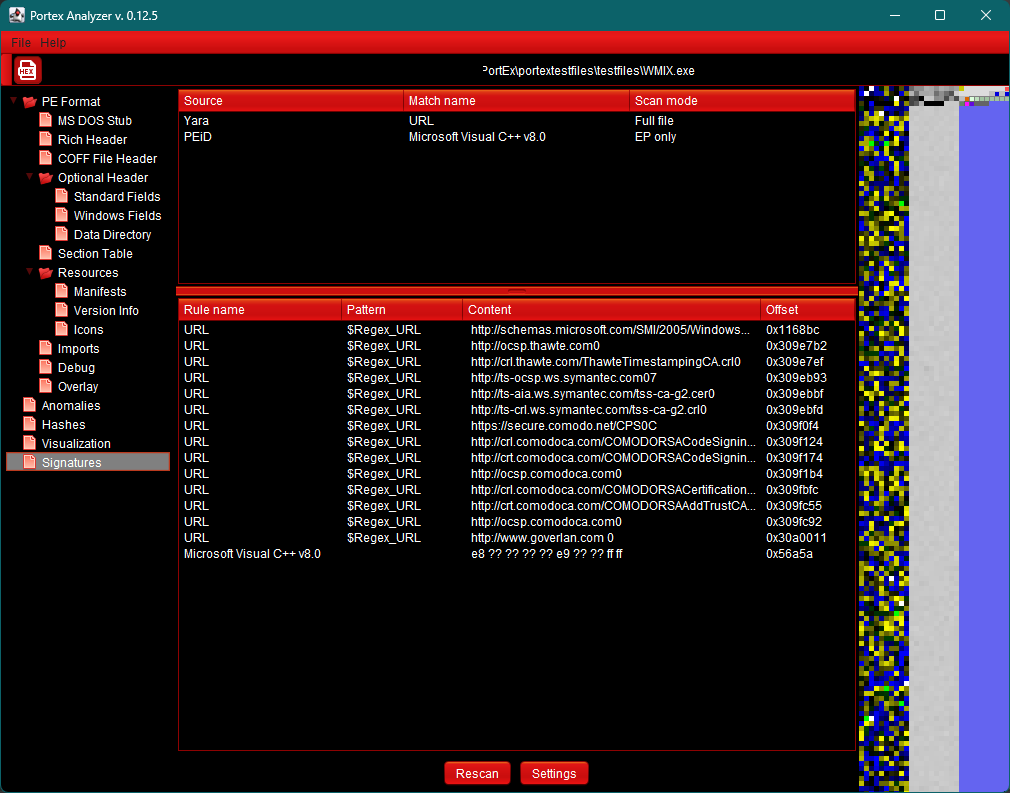
Task: Open Version Info tree entry
Action: pos(106,311)
